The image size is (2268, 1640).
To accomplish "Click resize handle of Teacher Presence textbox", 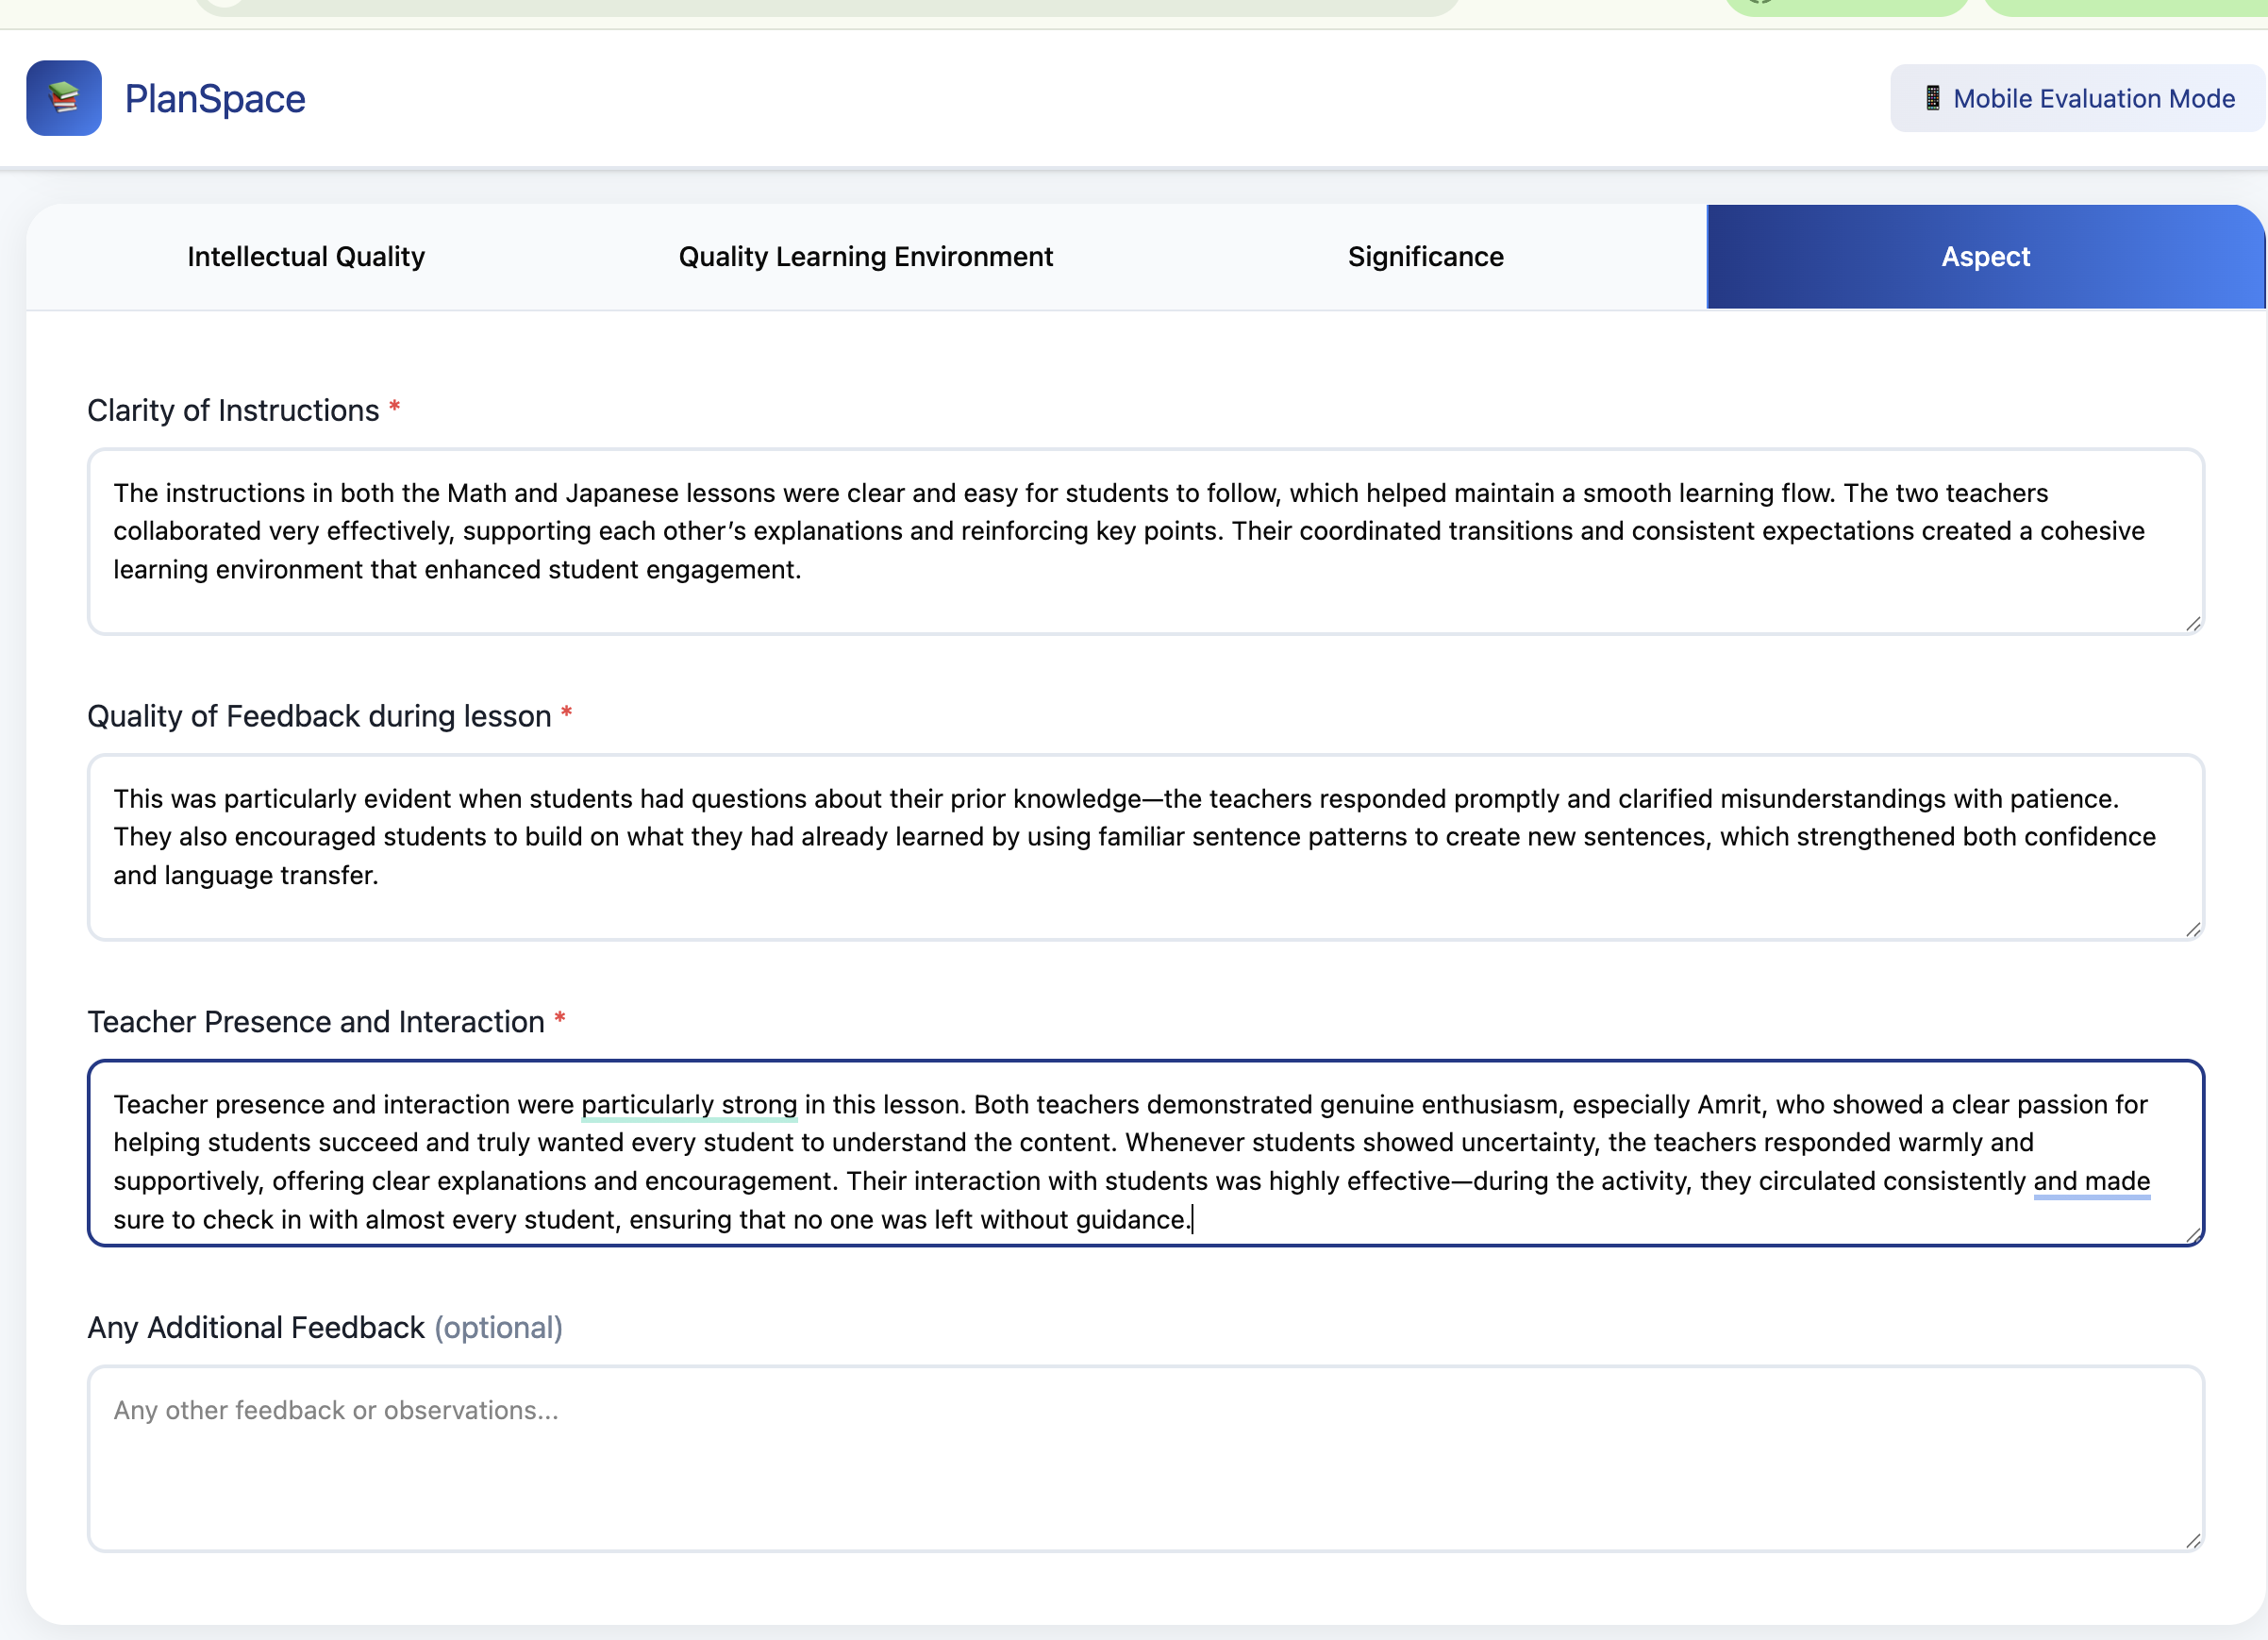I will coord(2193,1236).
